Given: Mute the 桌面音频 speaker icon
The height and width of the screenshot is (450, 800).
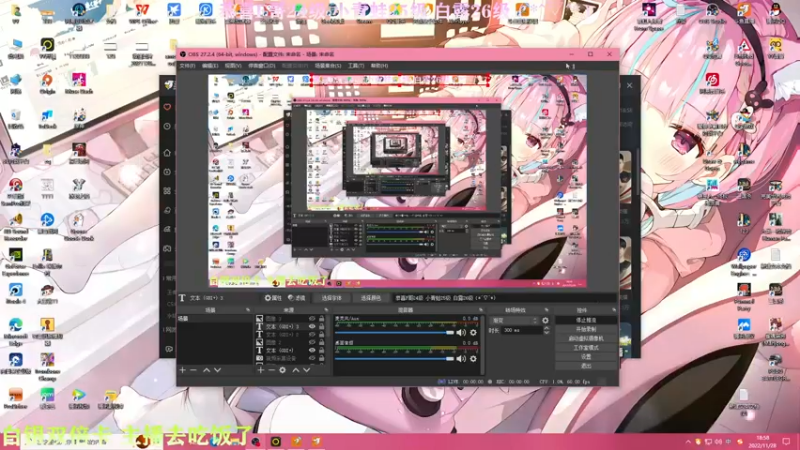Looking at the screenshot, I should click(461, 359).
